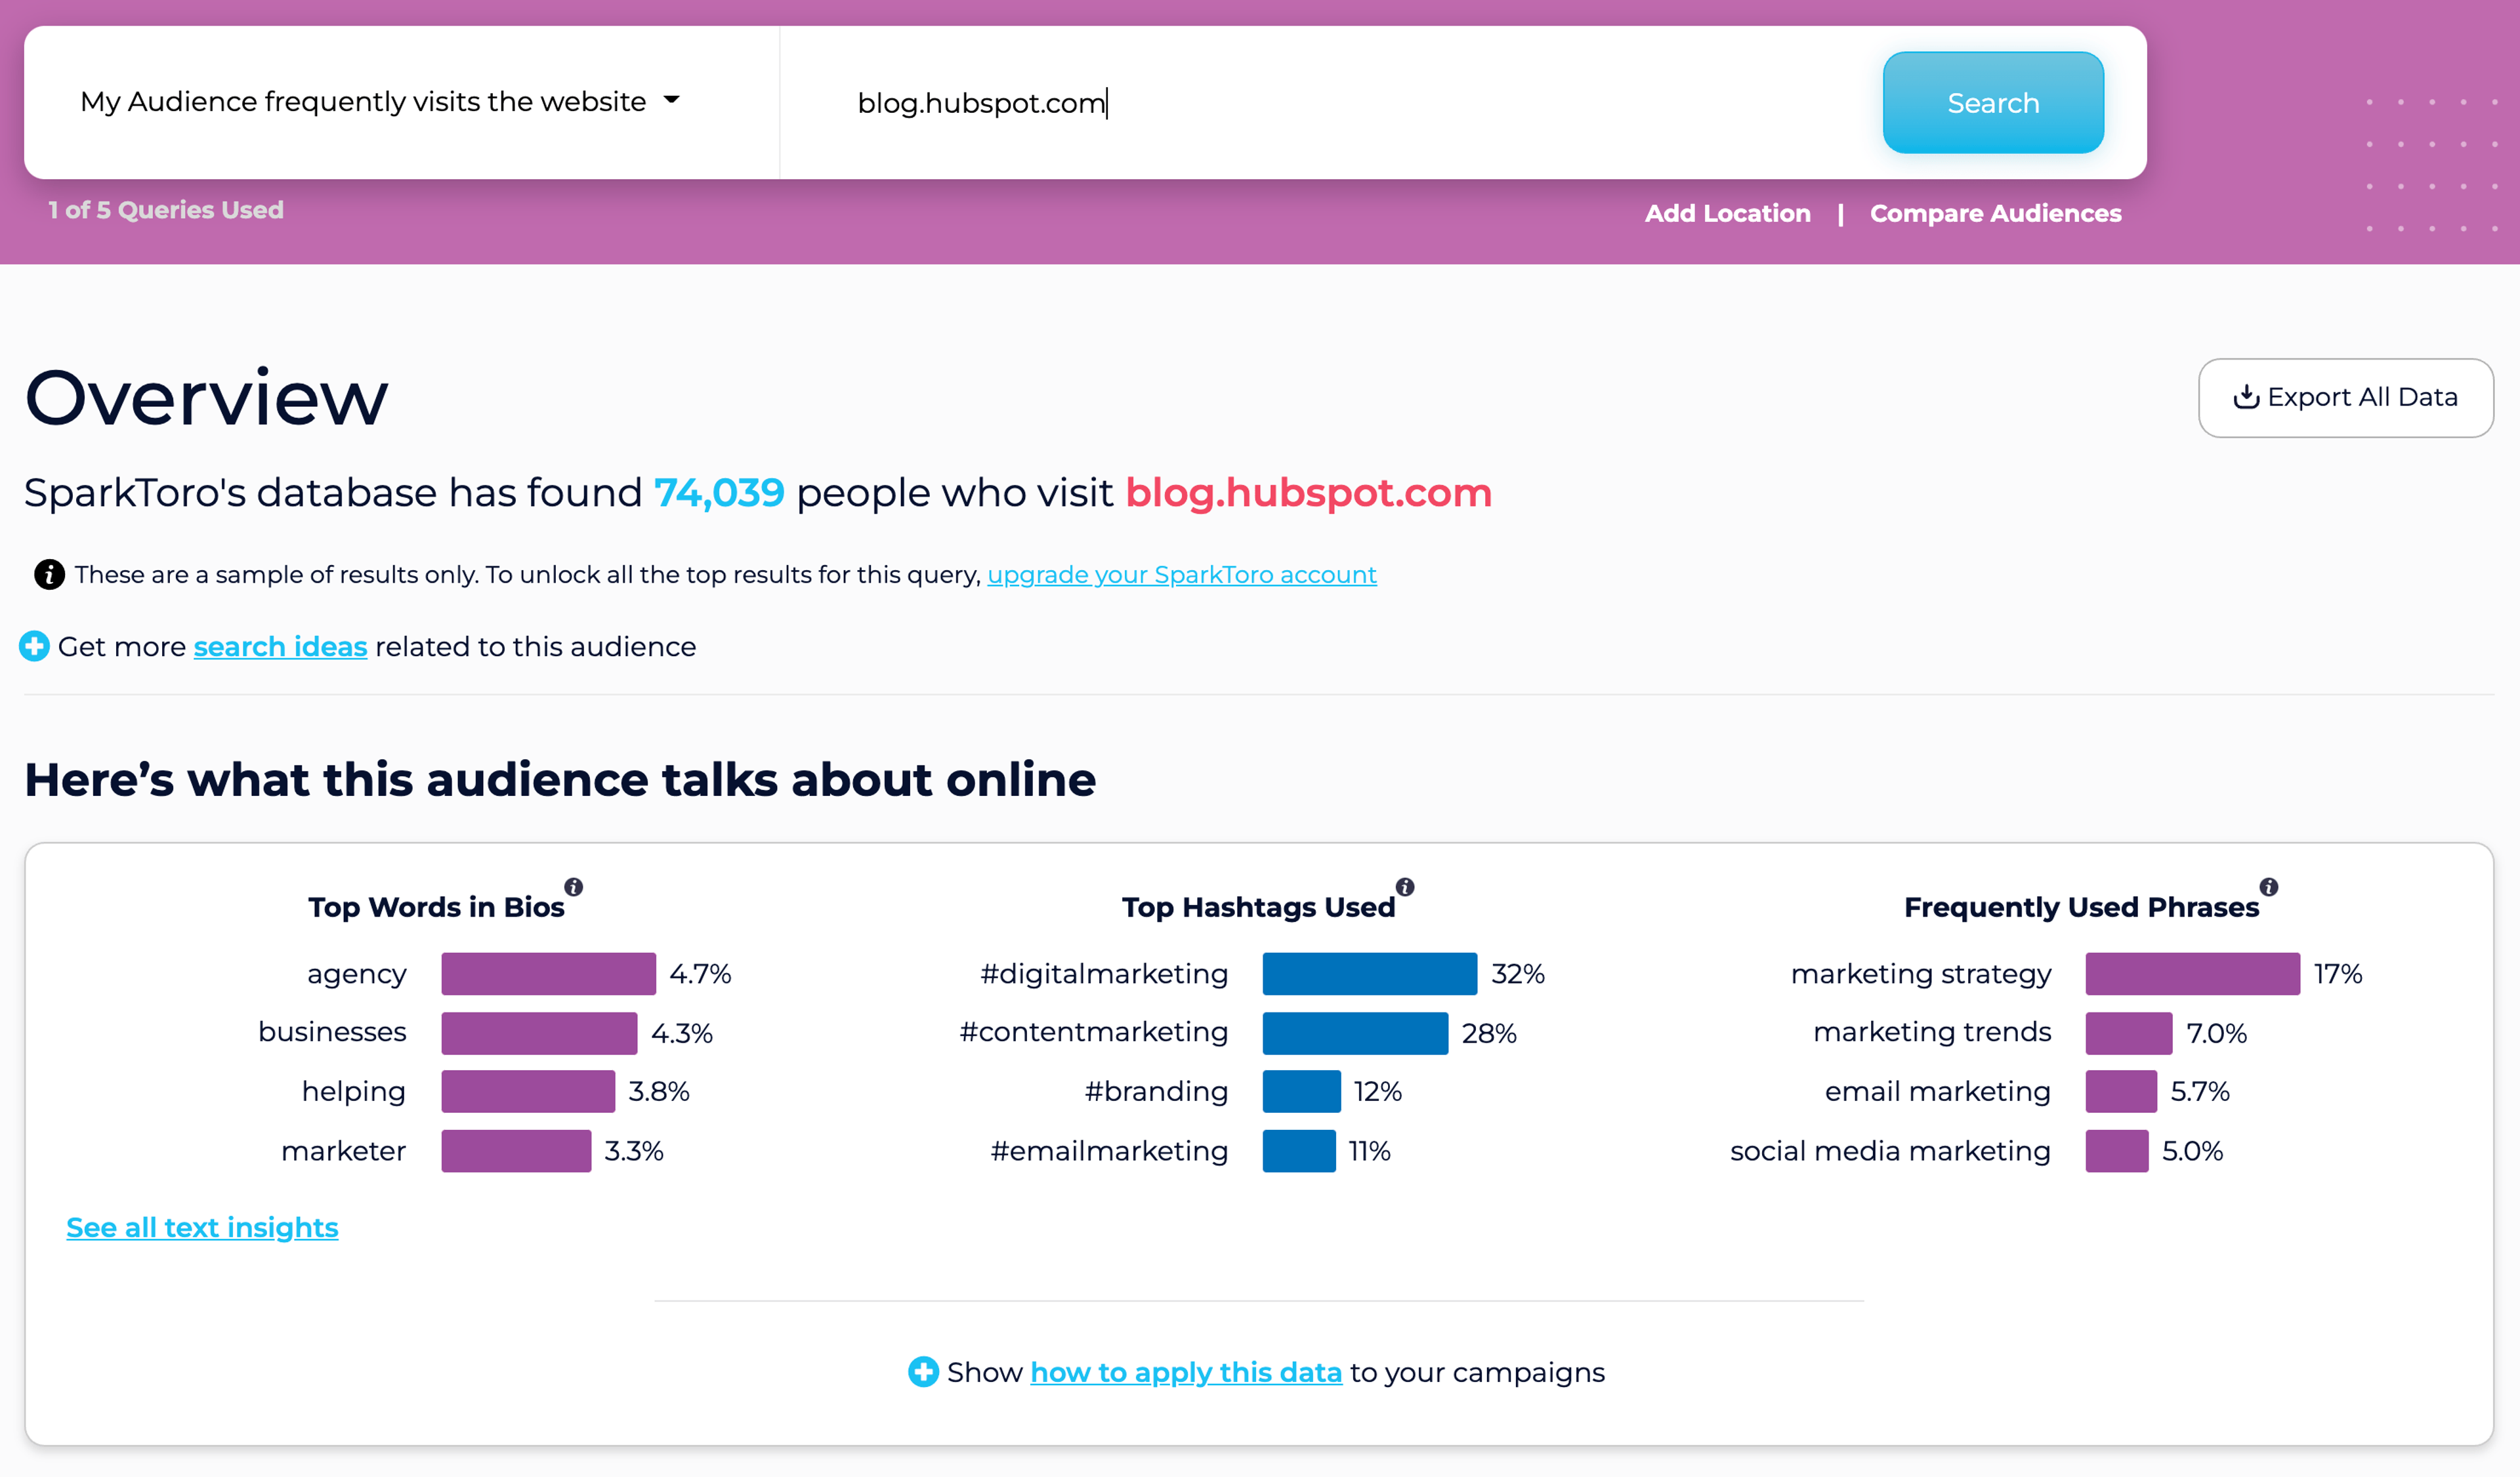Click the red blog.hubspot.com heading text

tap(1309, 493)
